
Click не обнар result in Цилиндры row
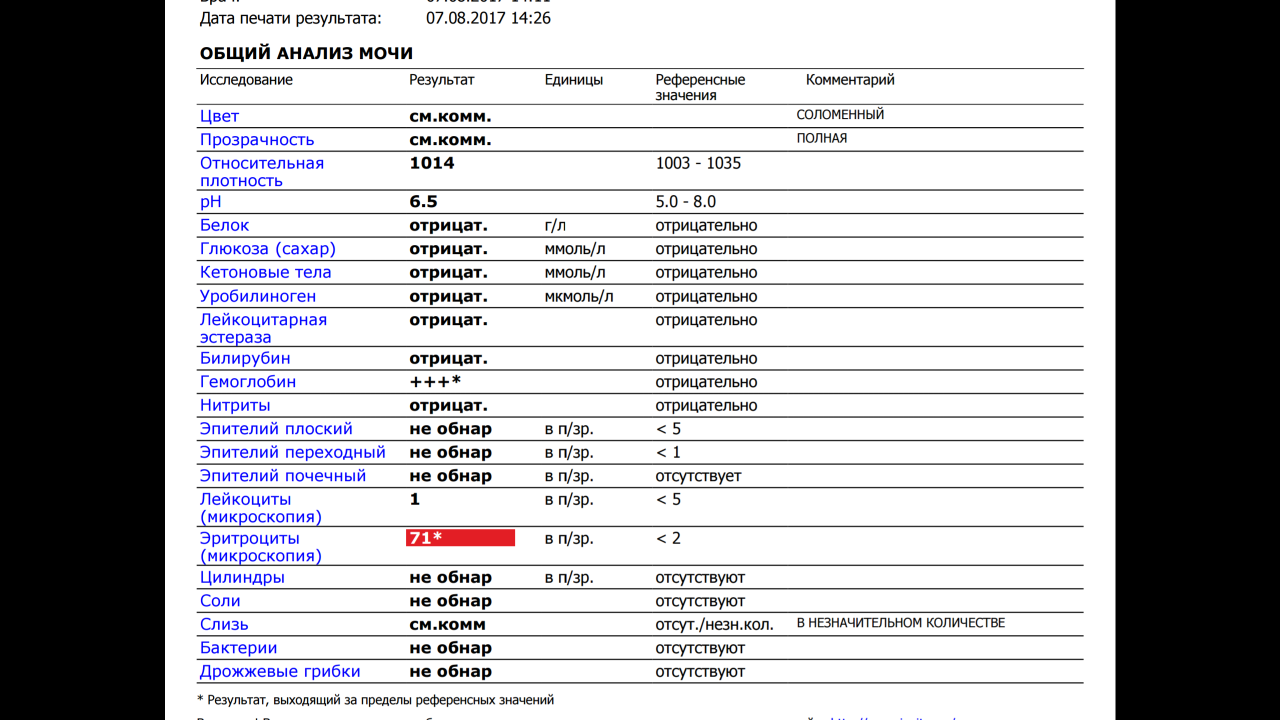tap(451, 578)
